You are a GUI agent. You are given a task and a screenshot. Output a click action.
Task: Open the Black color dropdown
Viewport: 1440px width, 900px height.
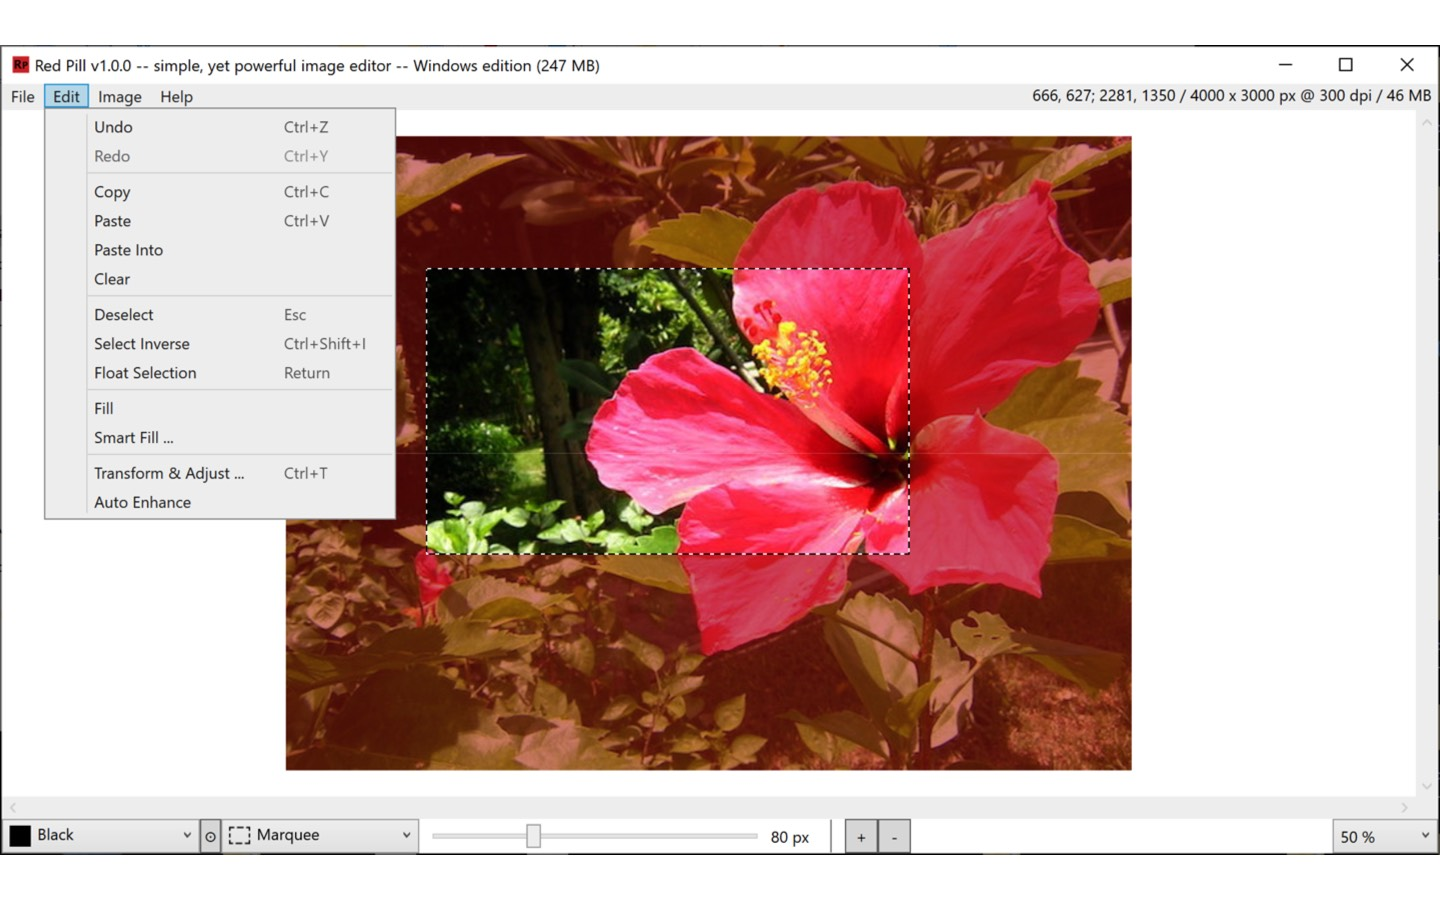coord(186,835)
